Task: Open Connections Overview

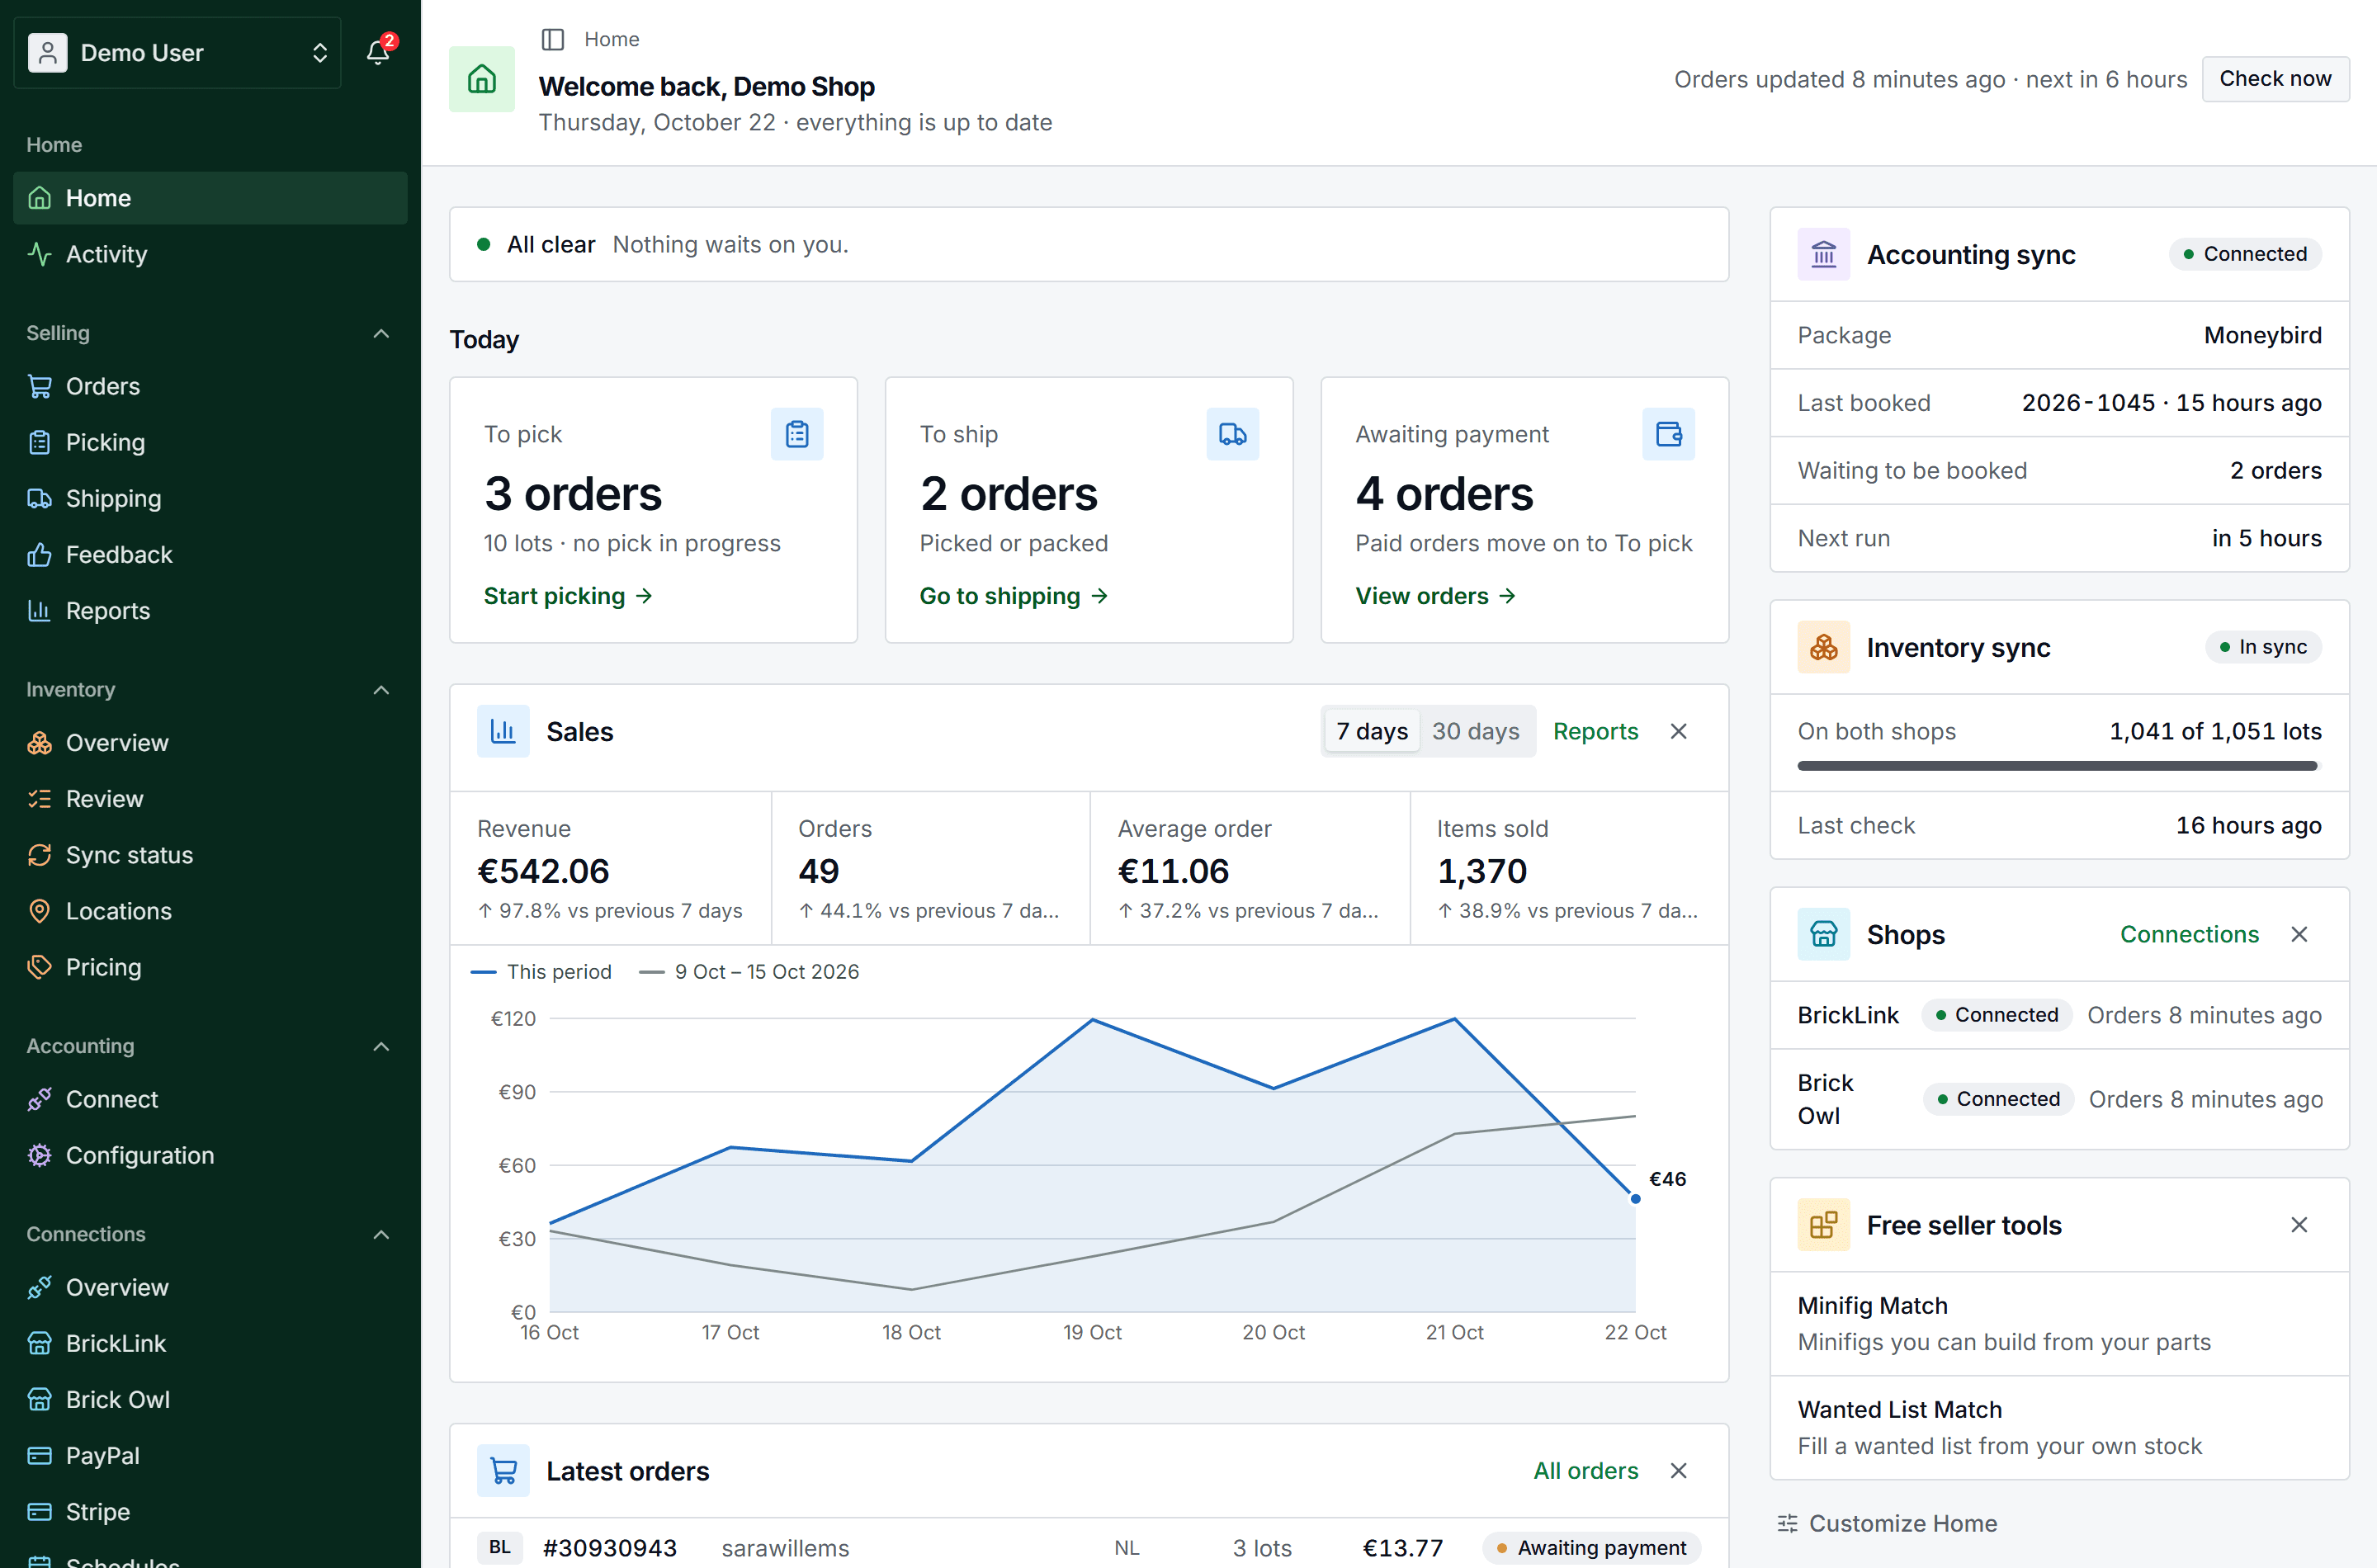Action: coord(210,1287)
